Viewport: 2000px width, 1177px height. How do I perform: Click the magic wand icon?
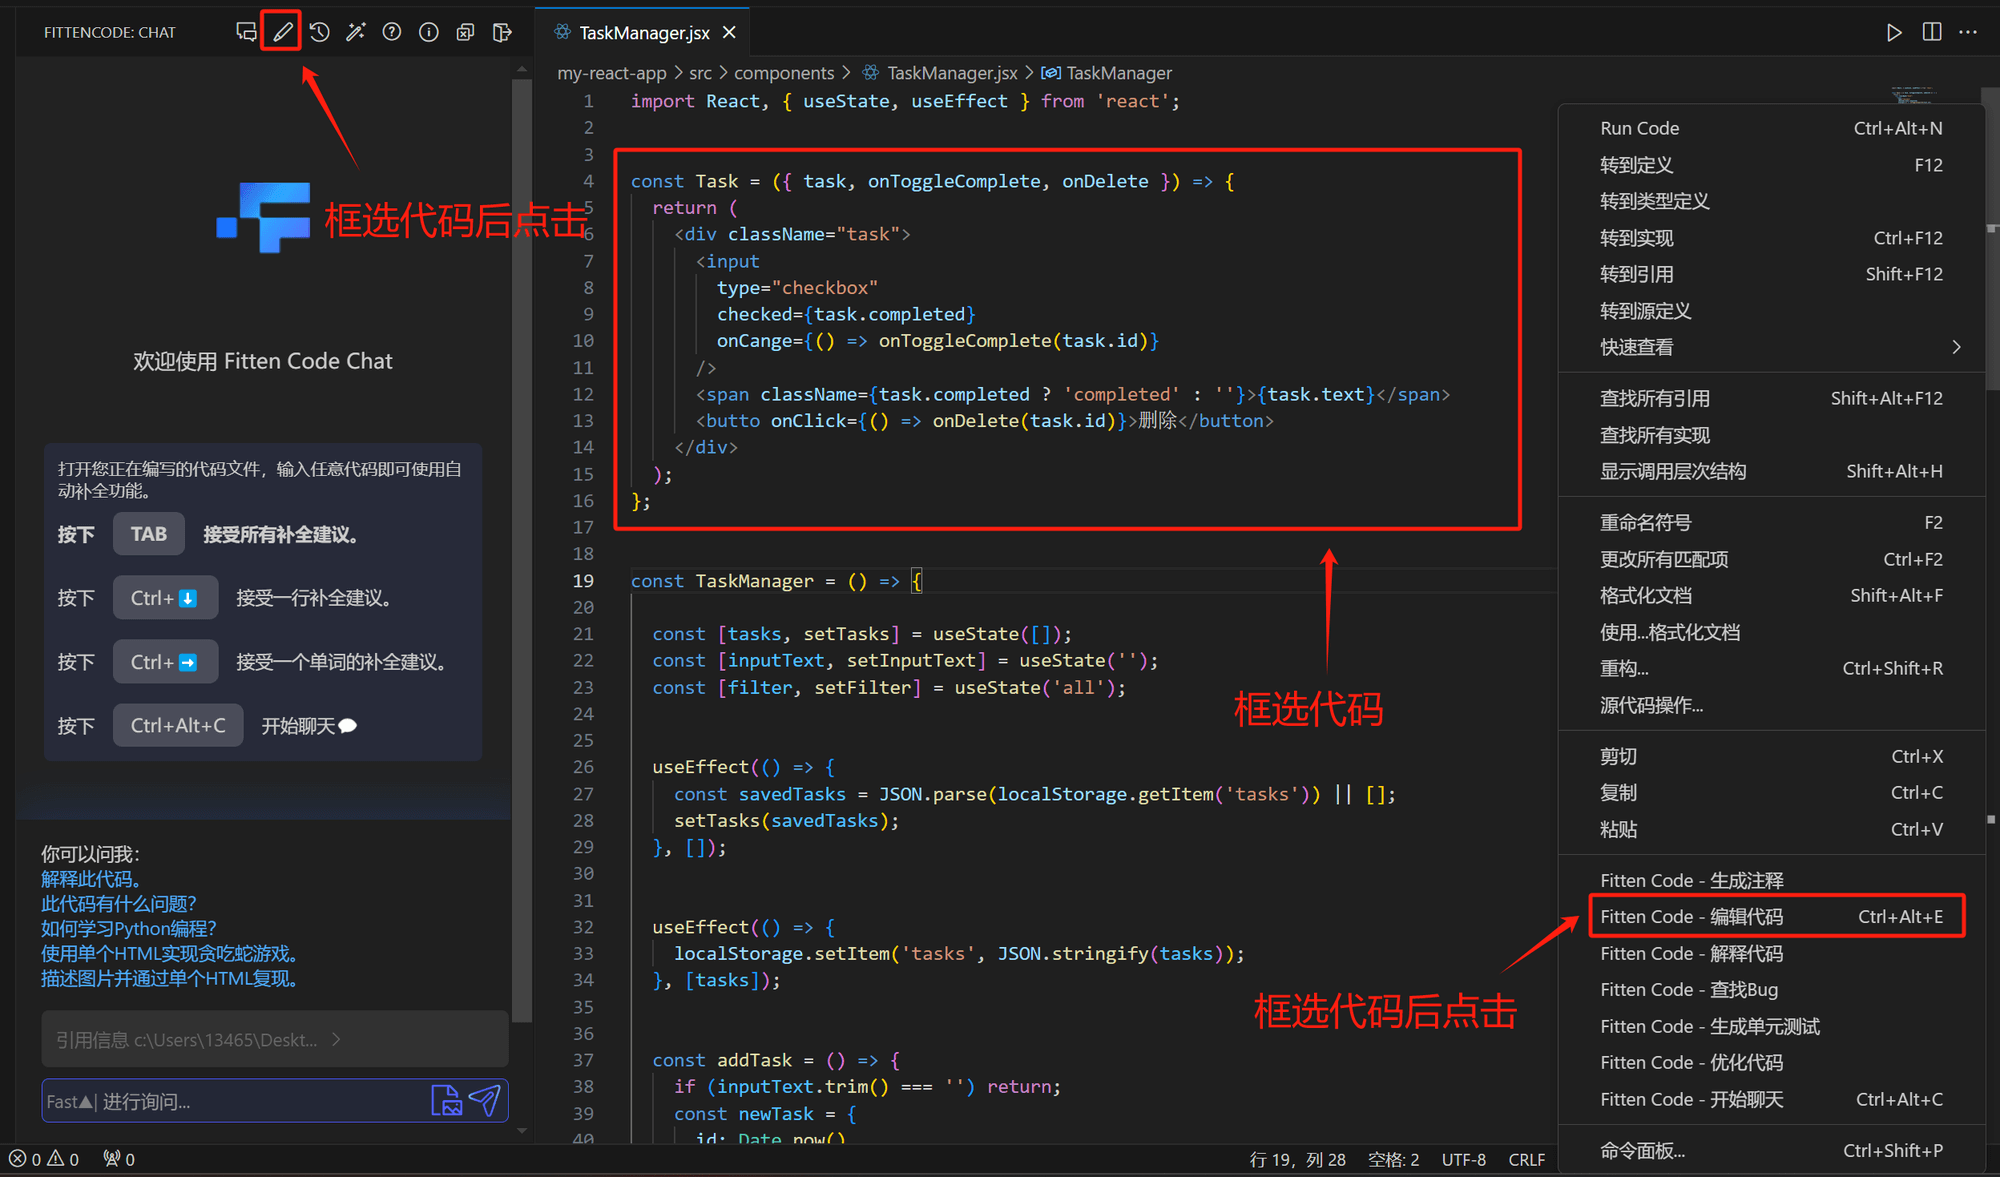click(x=355, y=32)
